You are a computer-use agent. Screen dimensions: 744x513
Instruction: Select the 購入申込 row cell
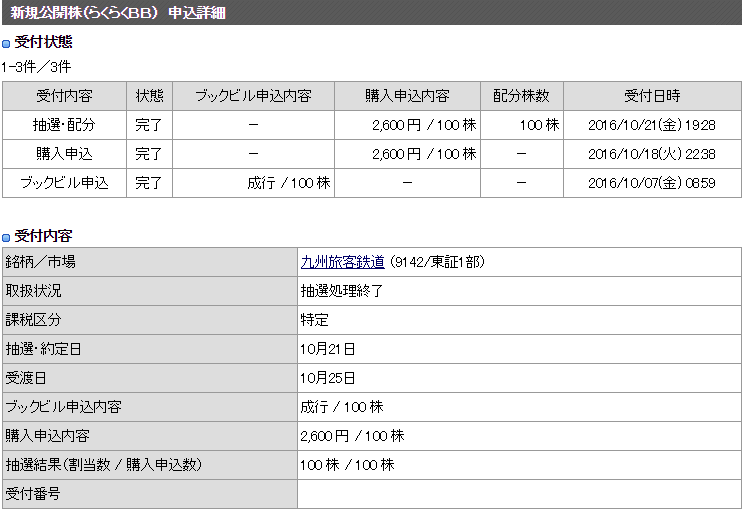pos(65,154)
